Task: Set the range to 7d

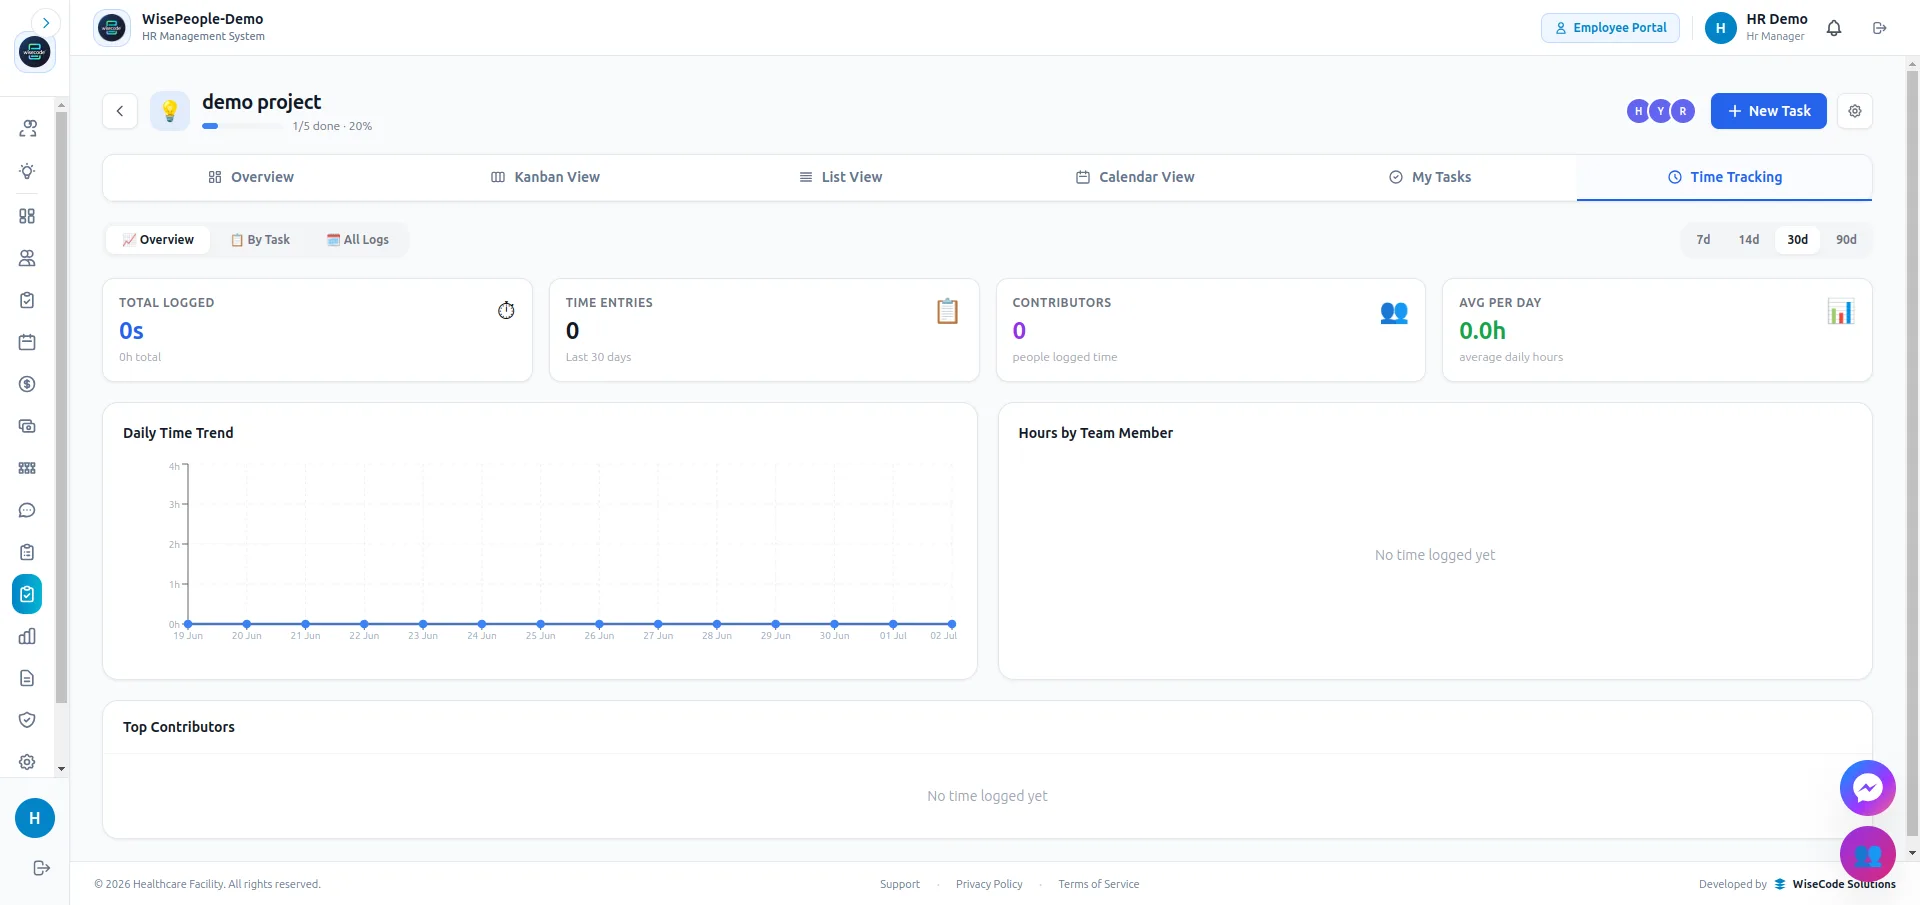Action: [x=1703, y=240]
